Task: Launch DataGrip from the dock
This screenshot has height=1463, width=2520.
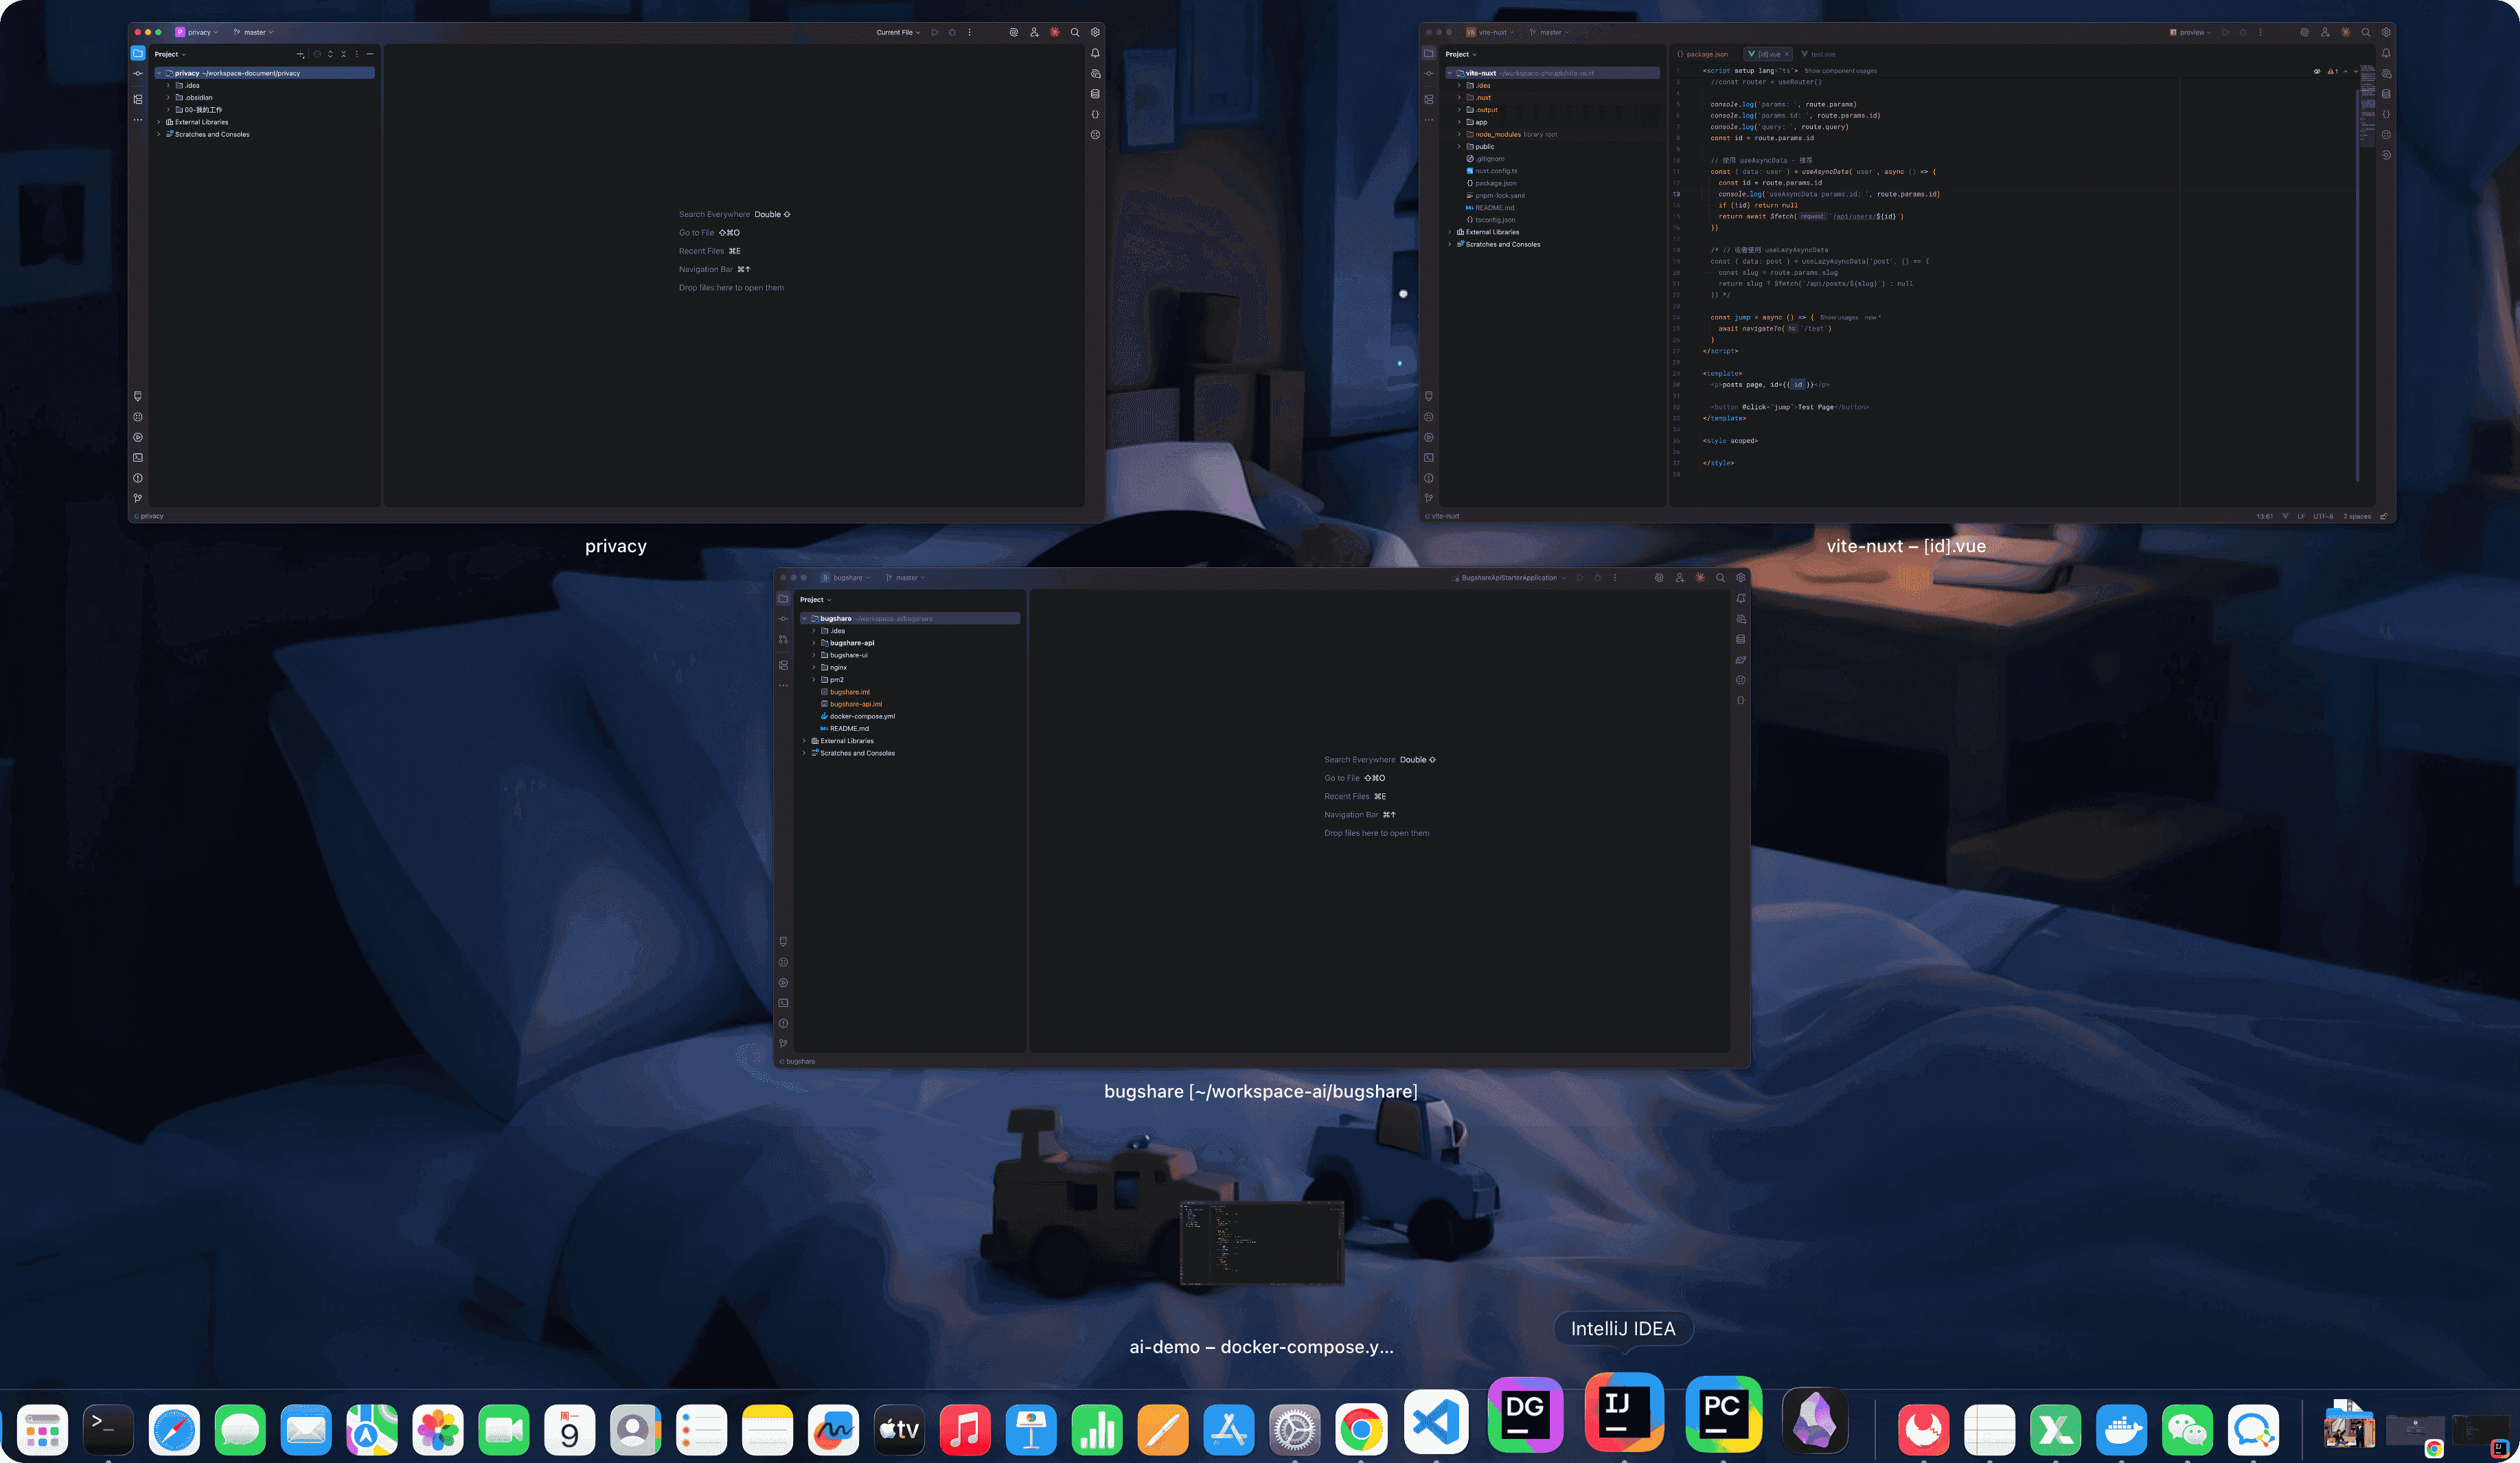Action: [1525, 1415]
